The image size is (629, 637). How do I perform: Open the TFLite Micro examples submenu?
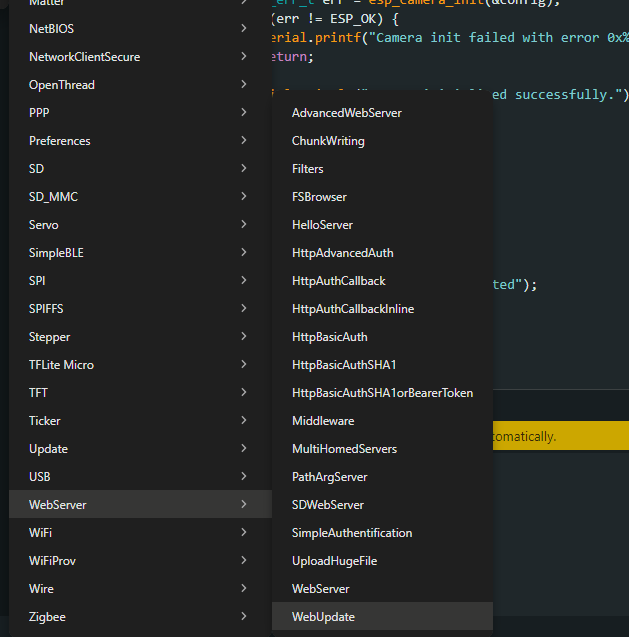tap(140, 365)
